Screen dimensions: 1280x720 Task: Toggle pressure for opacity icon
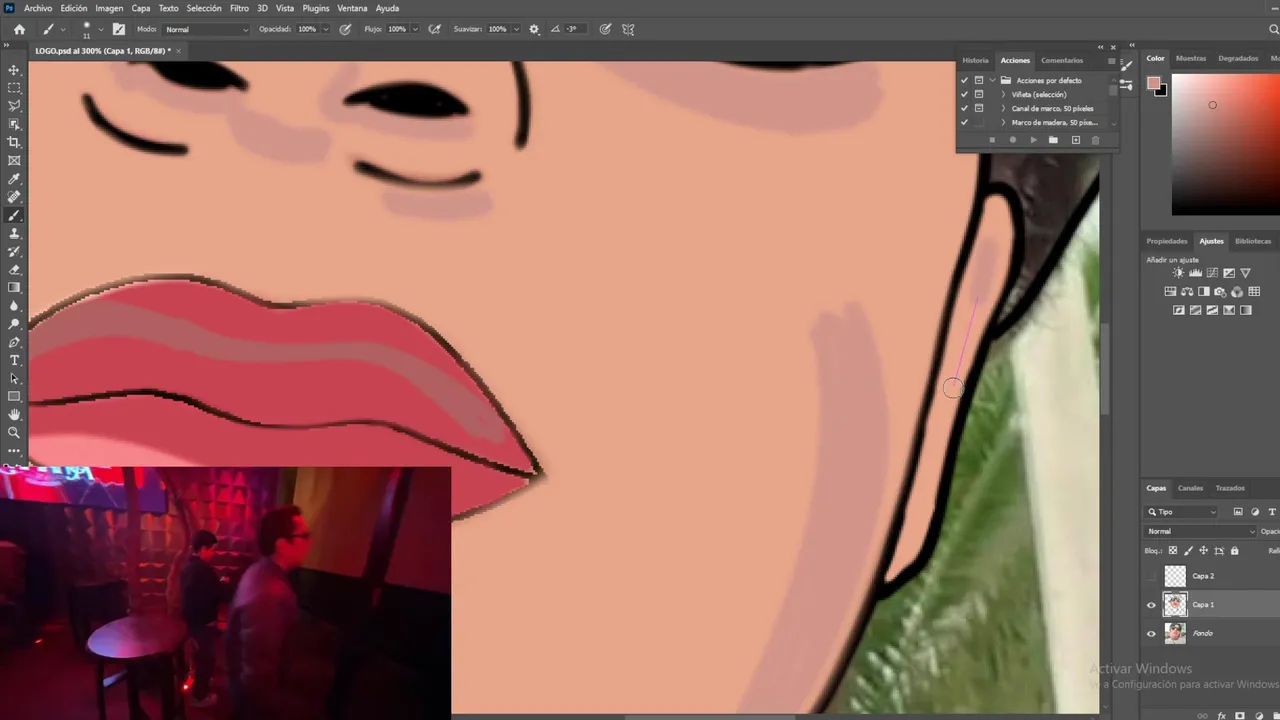coord(345,29)
